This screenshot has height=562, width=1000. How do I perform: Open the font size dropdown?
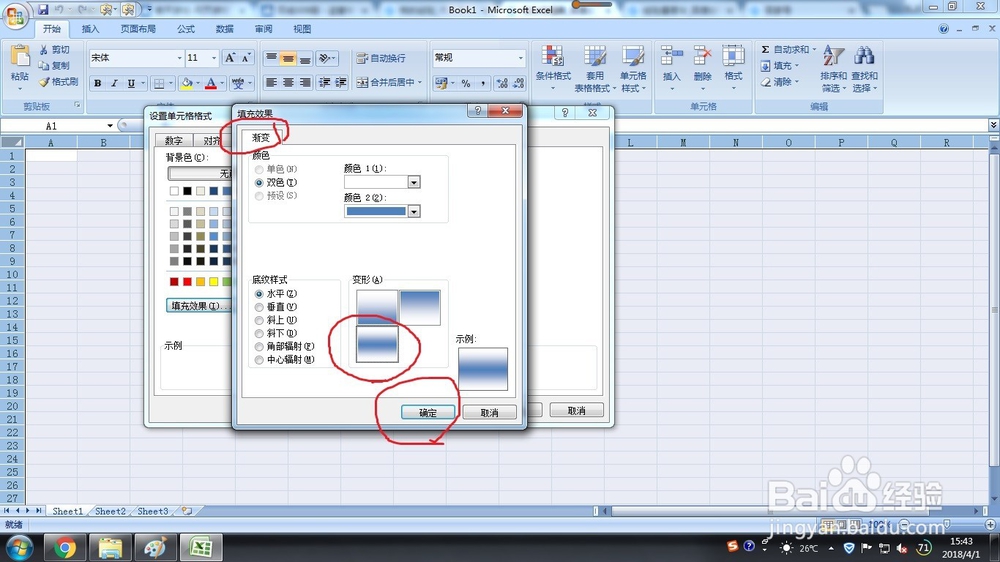(x=214, y=58)
